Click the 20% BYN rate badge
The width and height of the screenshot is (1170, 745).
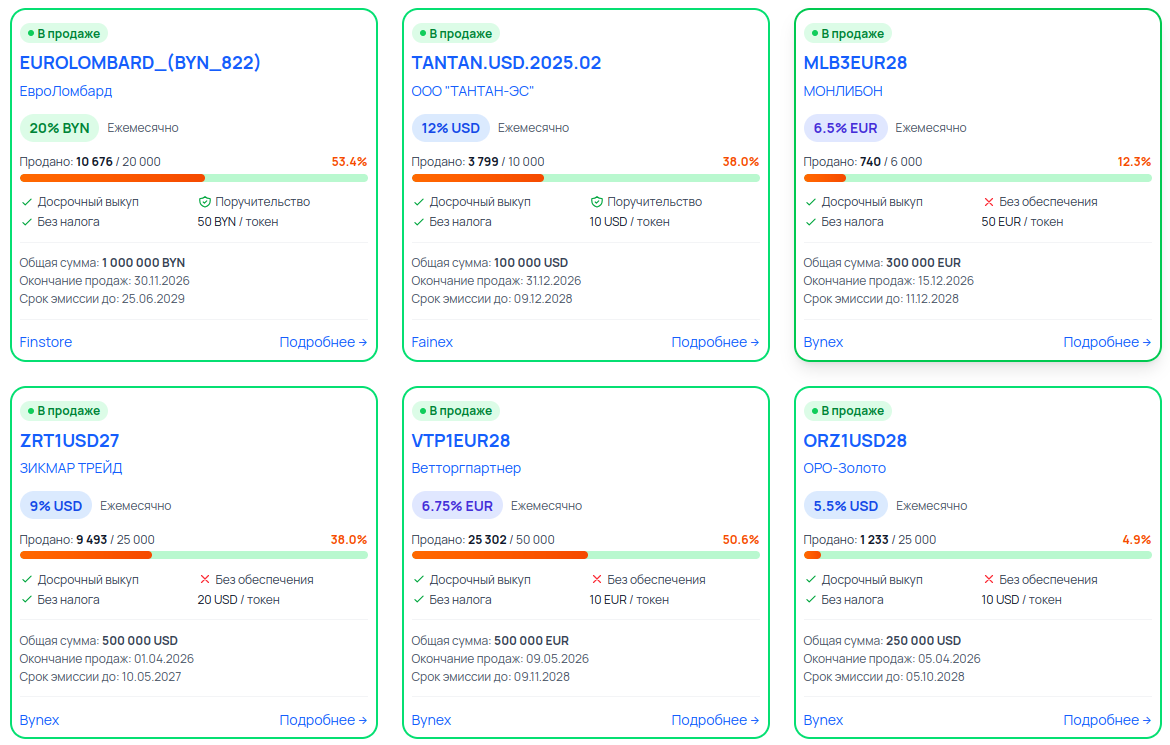coord(59,128)
